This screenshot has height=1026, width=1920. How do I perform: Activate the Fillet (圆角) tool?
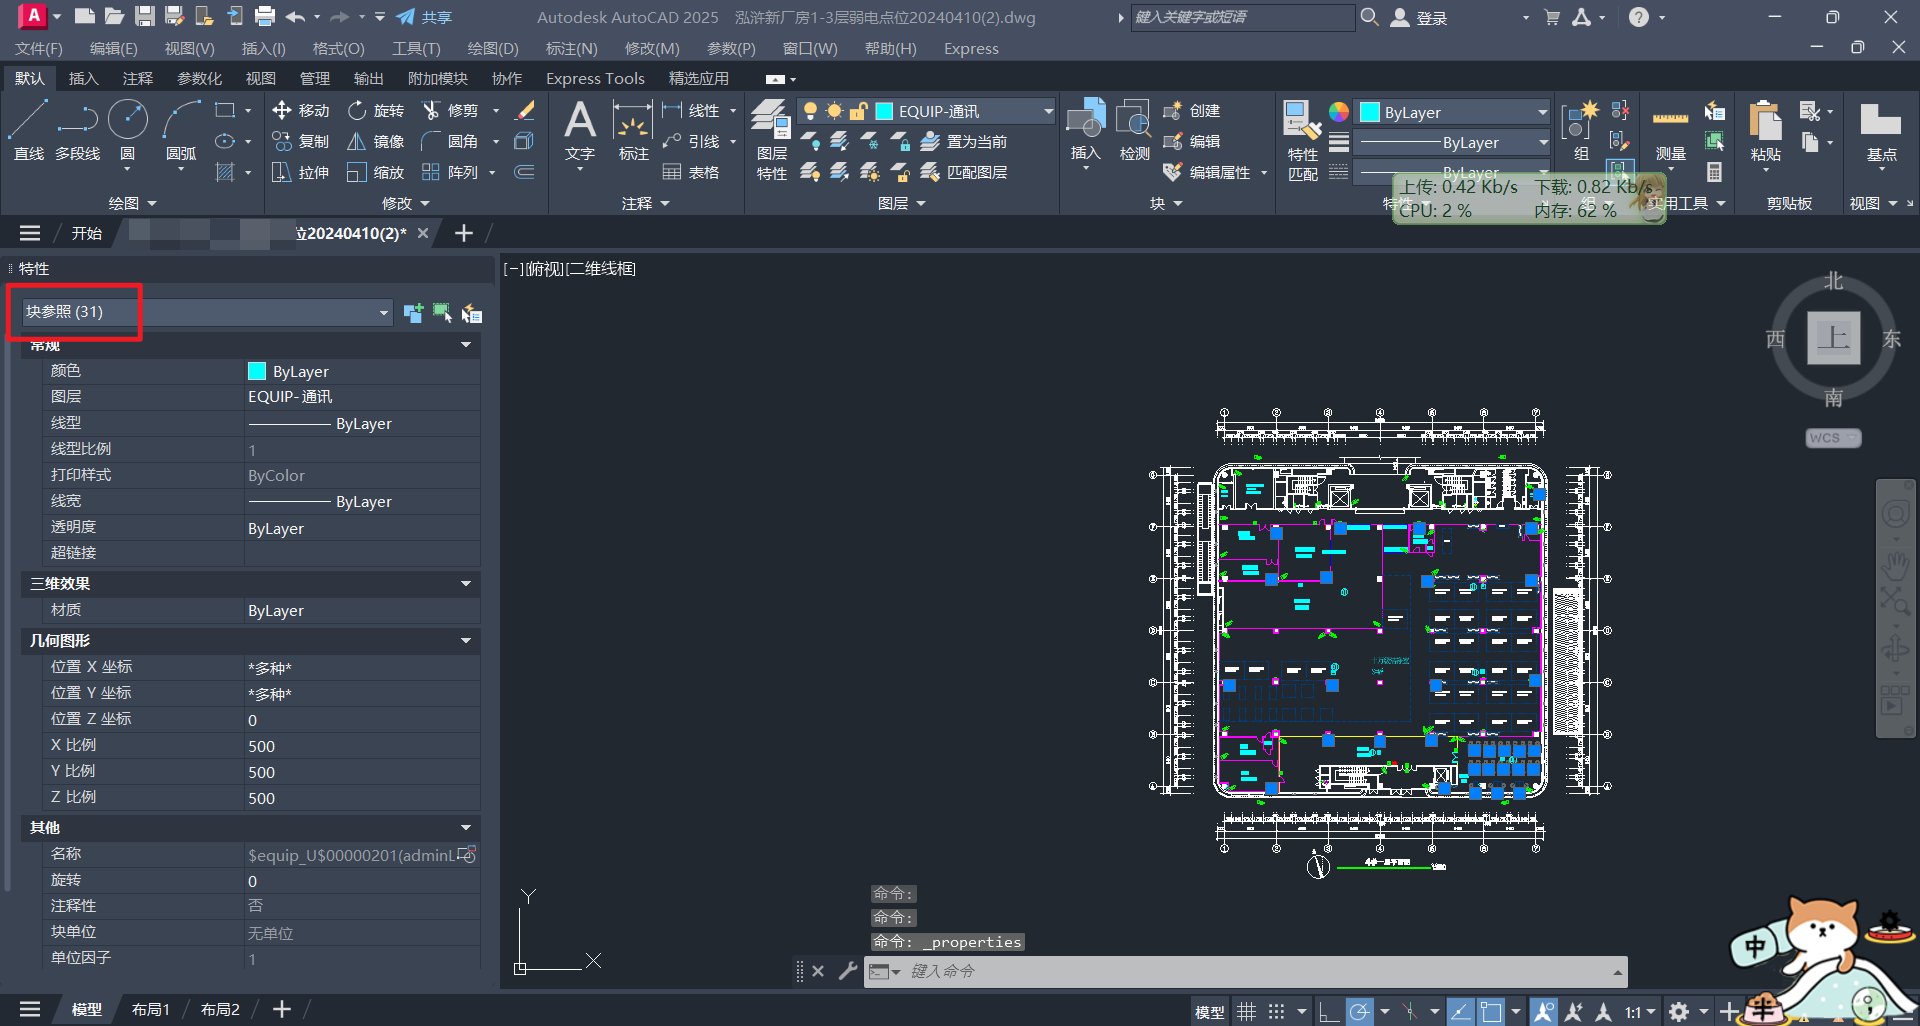tap(451, 141)
